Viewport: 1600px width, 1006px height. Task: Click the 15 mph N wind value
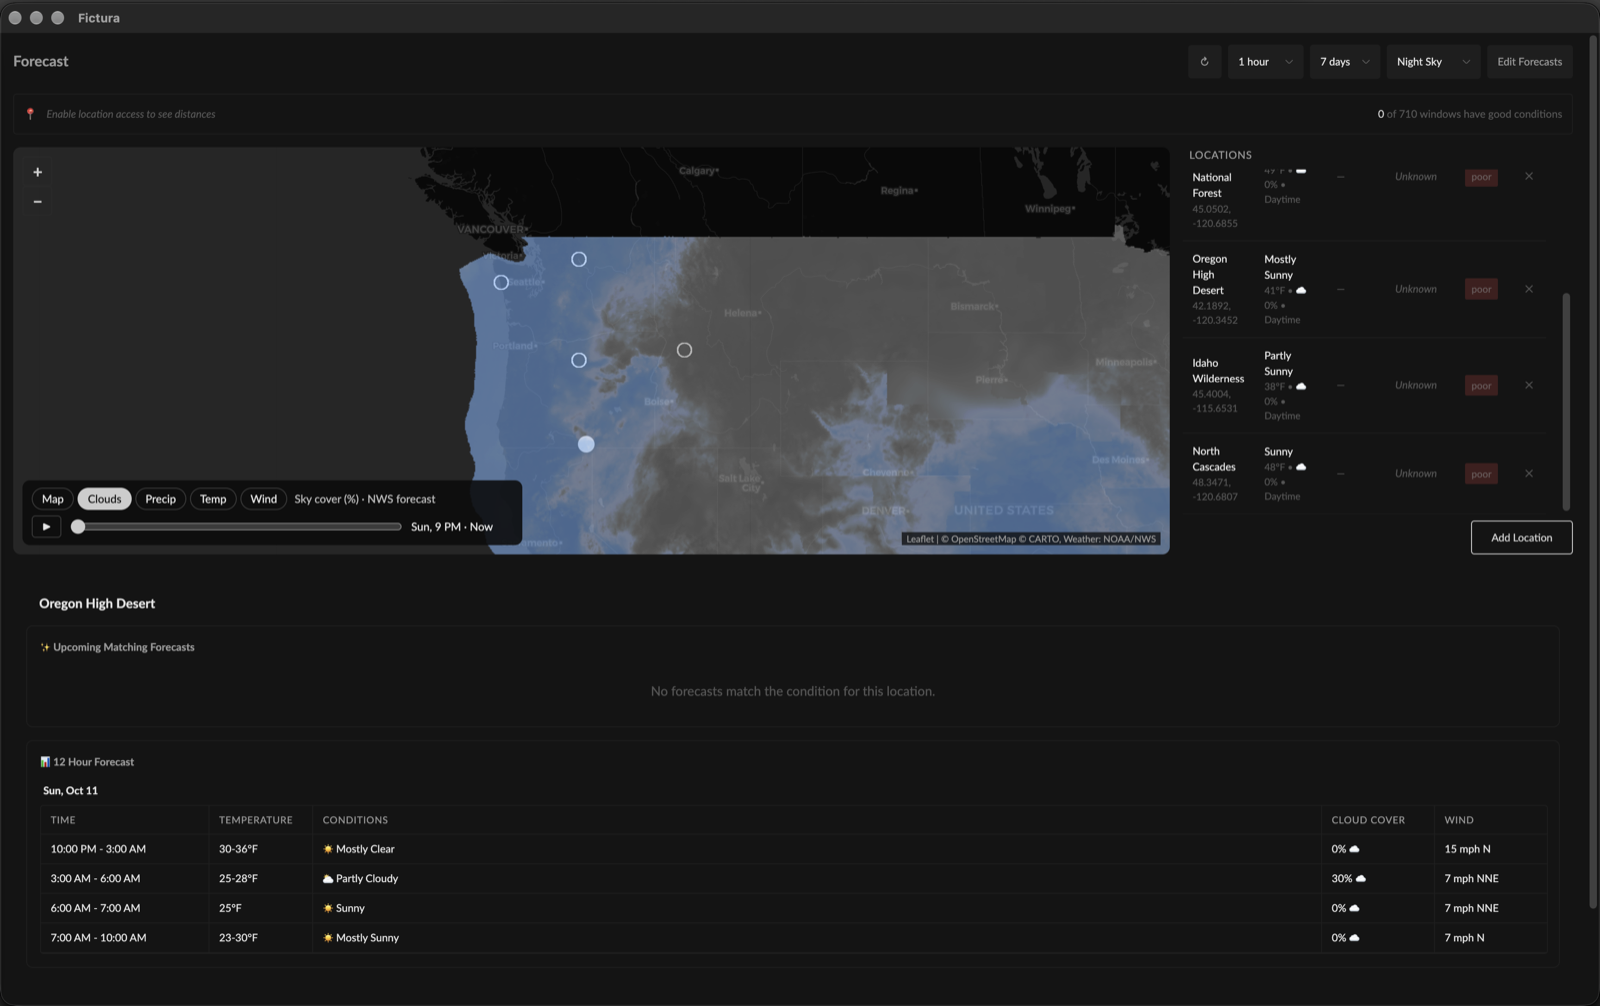tap(1467, 849)
